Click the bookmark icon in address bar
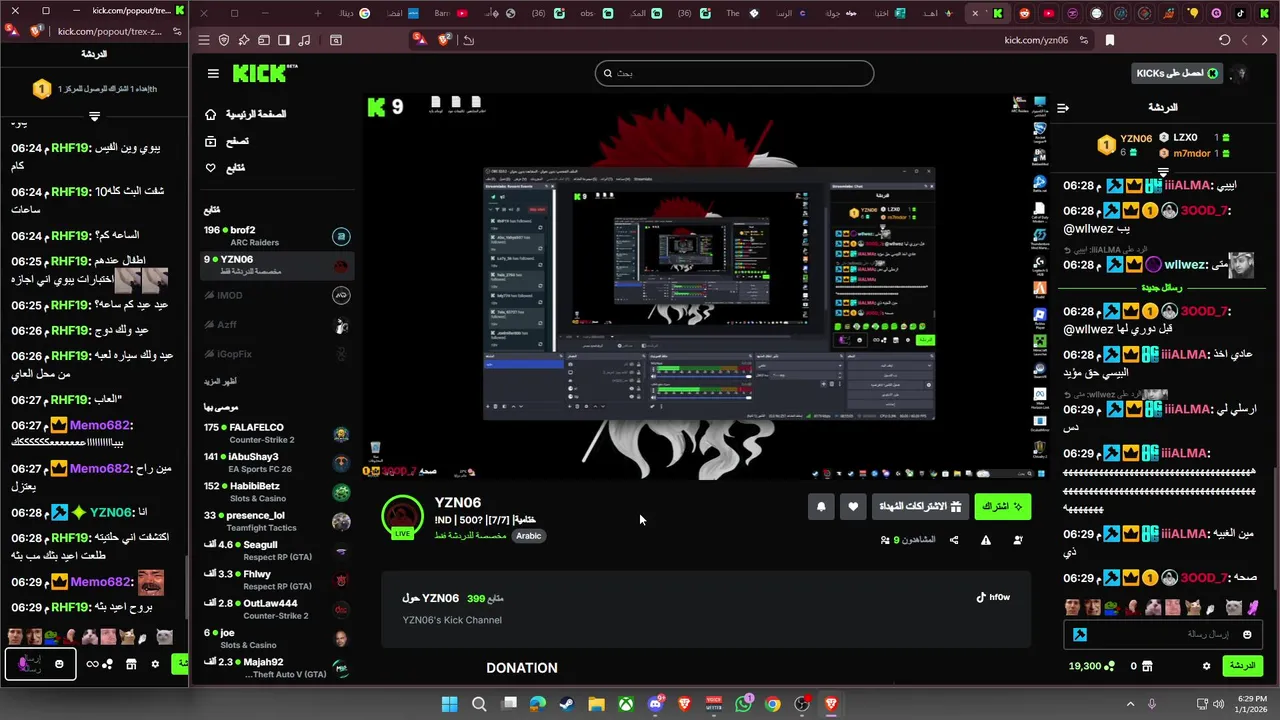 coord(1110,40)
